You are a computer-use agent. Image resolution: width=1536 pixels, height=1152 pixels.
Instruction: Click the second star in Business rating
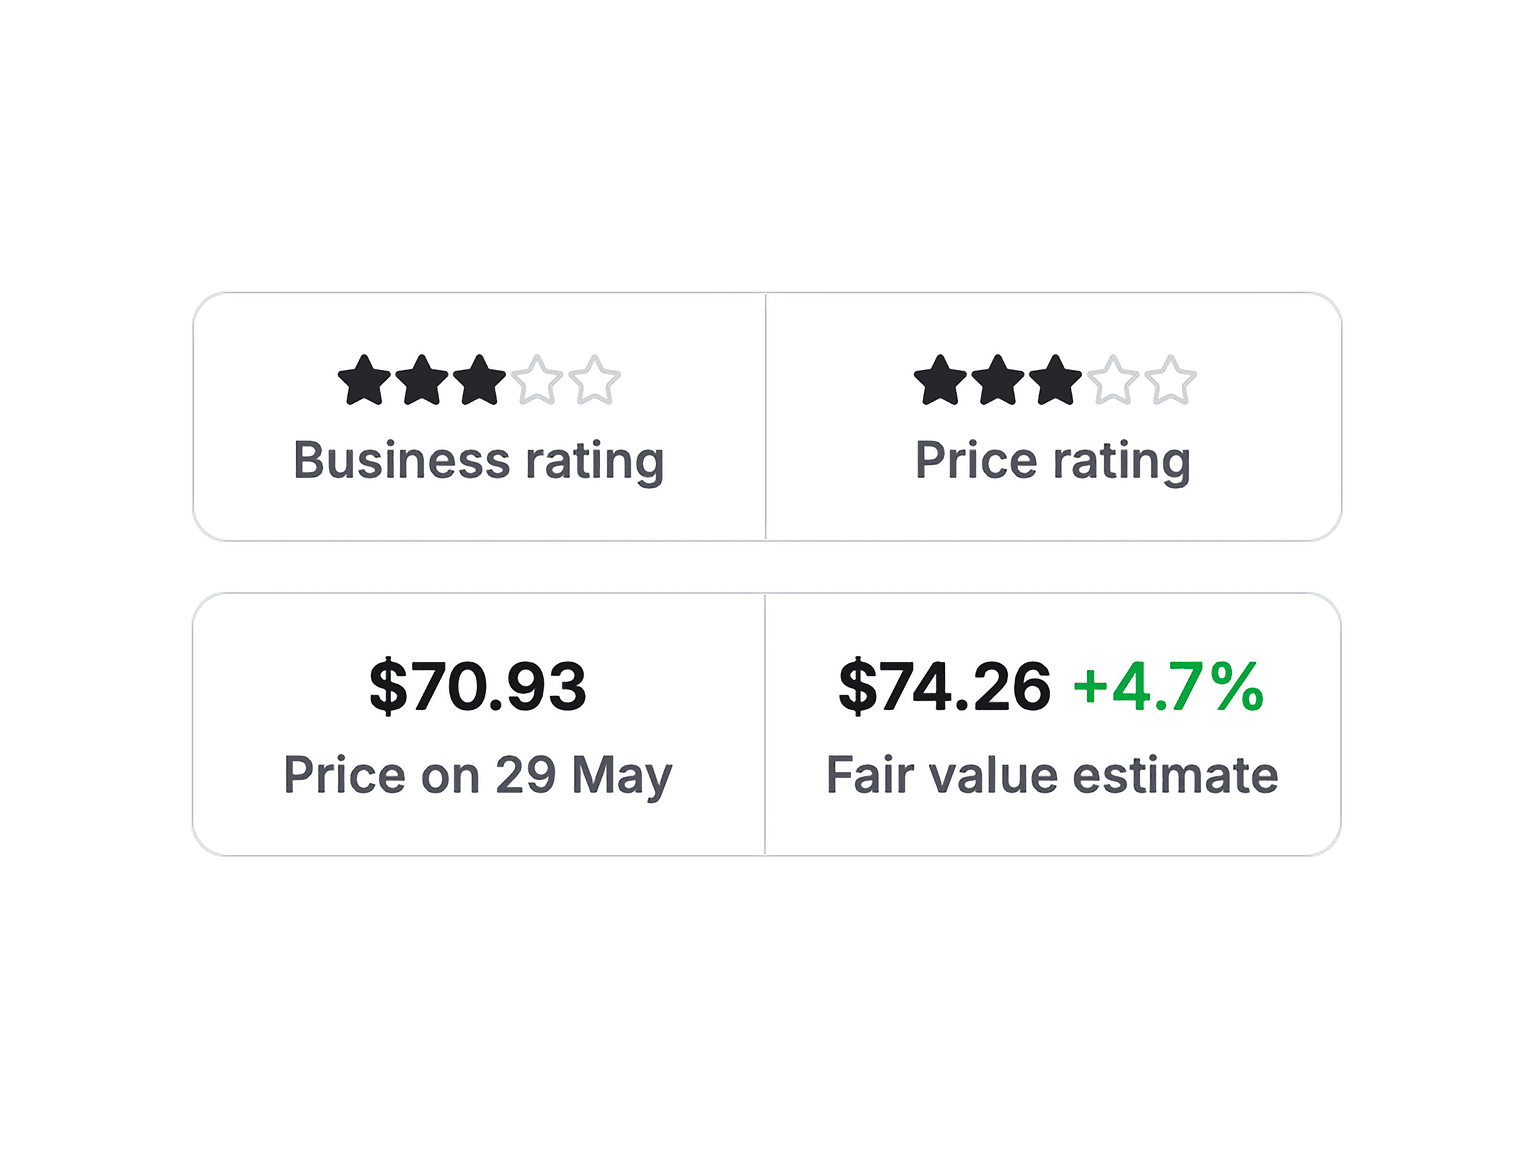[x=422, y=381]
